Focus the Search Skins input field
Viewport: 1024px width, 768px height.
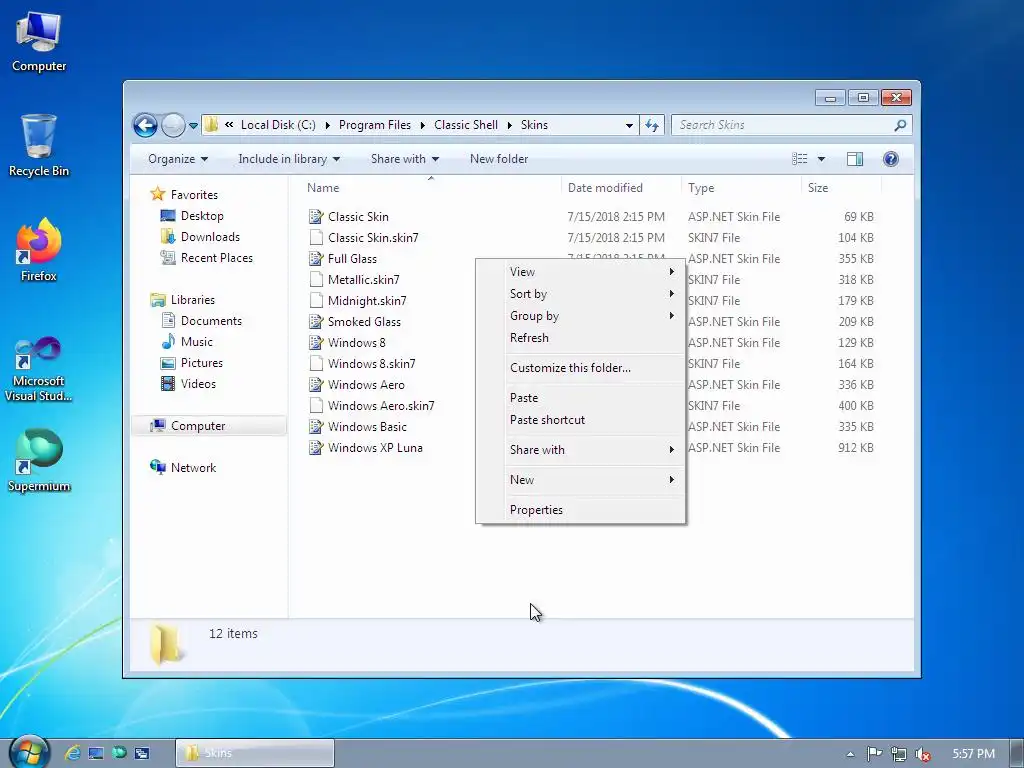coord(784,125)
